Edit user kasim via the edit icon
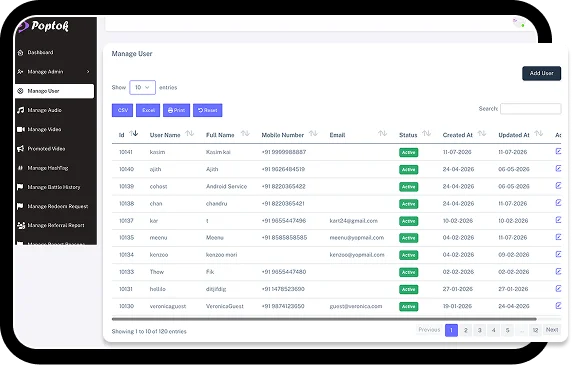 pos(558,151)
